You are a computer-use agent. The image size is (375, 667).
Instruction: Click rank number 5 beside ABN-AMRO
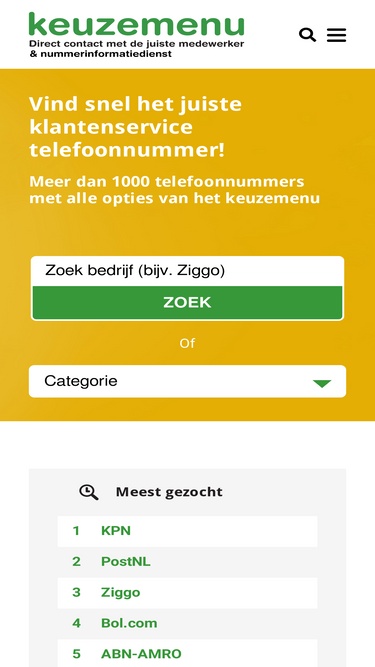(x=76, y=654)
